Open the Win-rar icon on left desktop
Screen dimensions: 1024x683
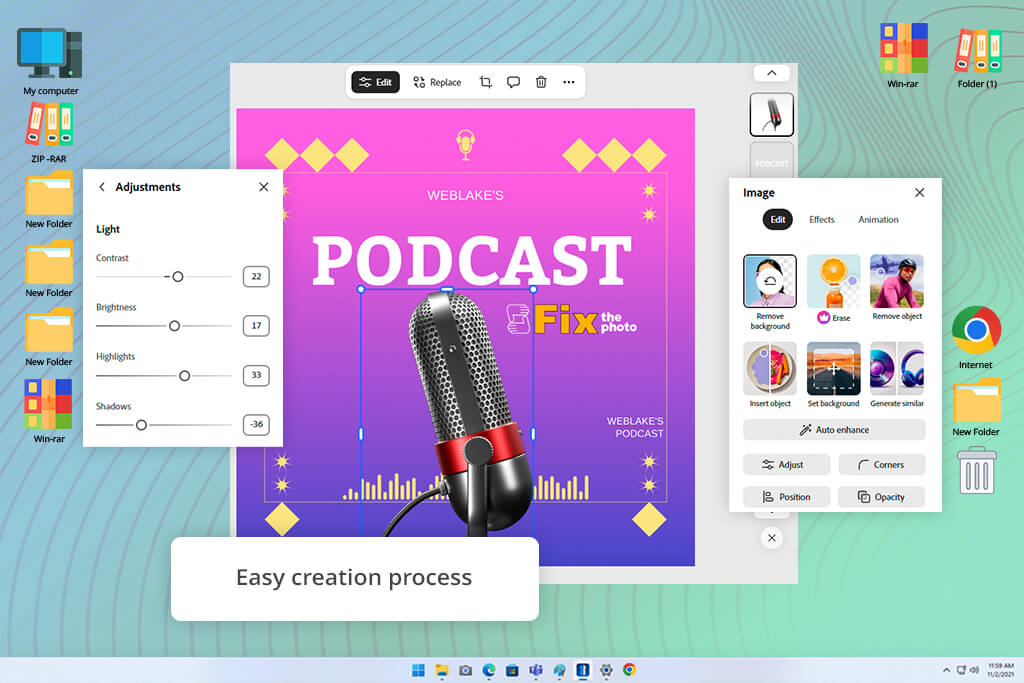[x=49, y=411]
